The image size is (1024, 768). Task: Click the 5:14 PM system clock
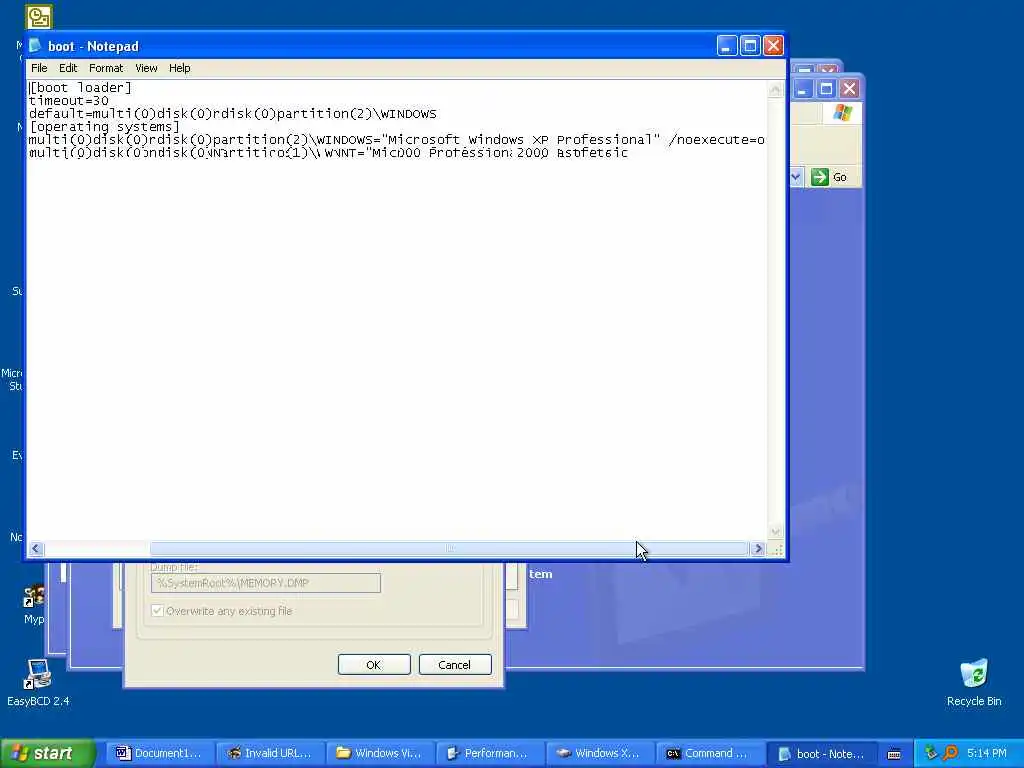(x=986, y=753)
